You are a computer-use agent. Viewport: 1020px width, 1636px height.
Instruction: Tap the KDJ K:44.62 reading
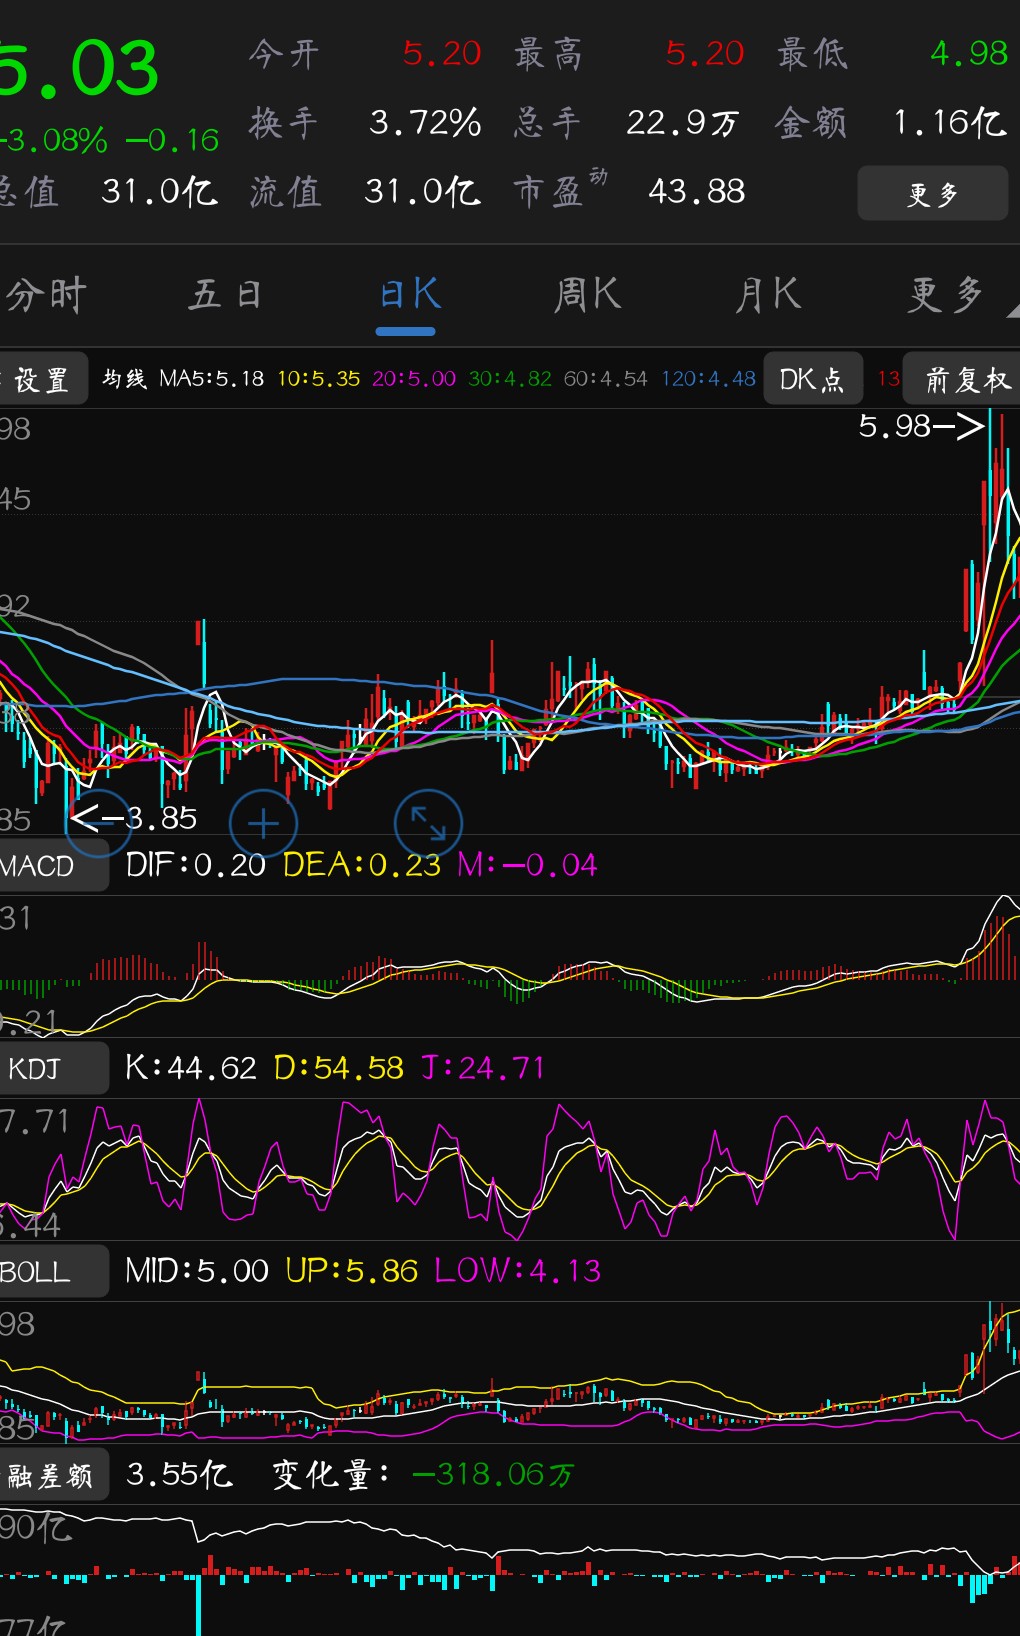click(191, 1068)
